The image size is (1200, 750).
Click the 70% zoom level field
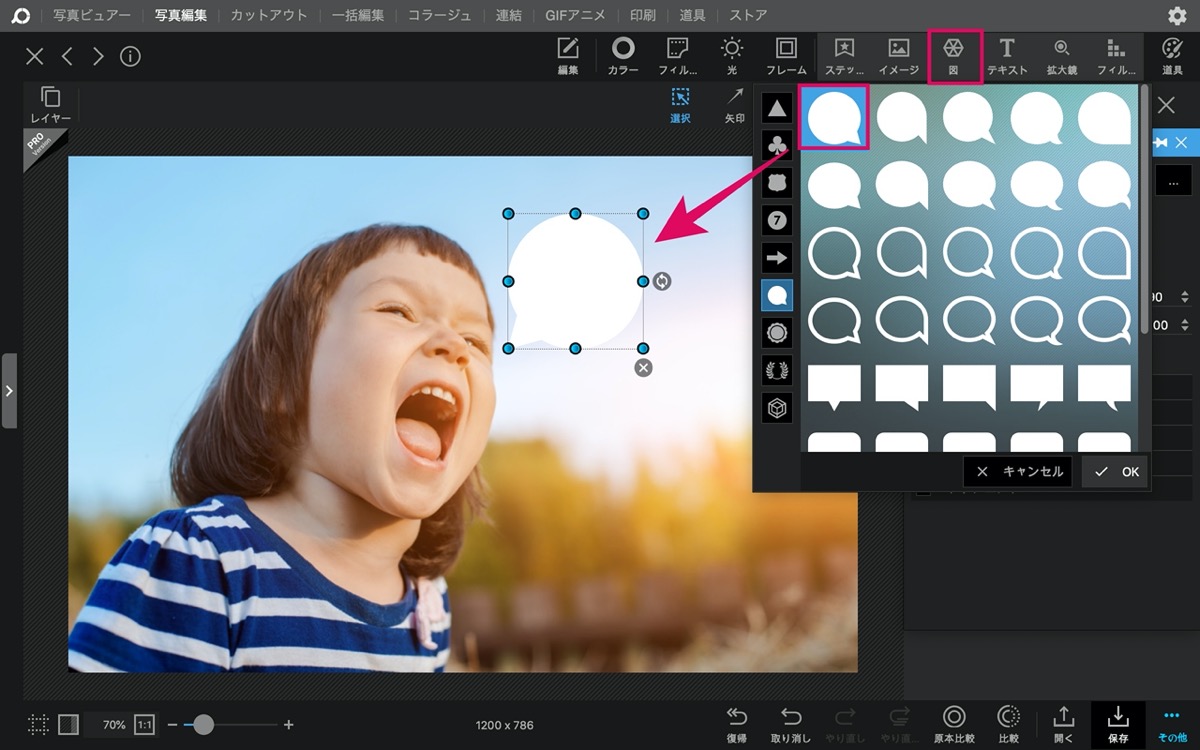(x=114, y=724)
